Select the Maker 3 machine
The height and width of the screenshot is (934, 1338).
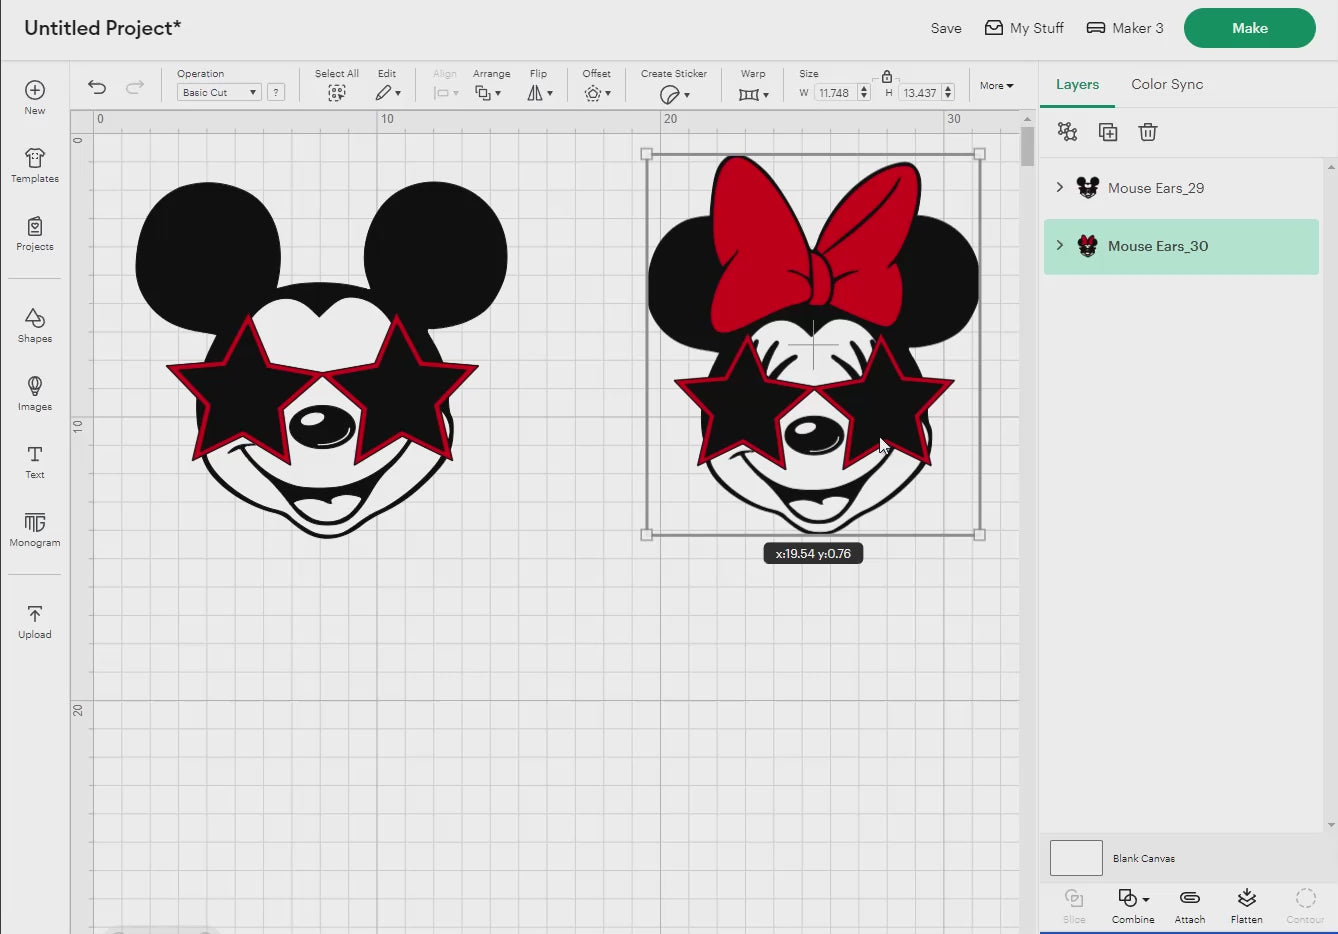1125,28
